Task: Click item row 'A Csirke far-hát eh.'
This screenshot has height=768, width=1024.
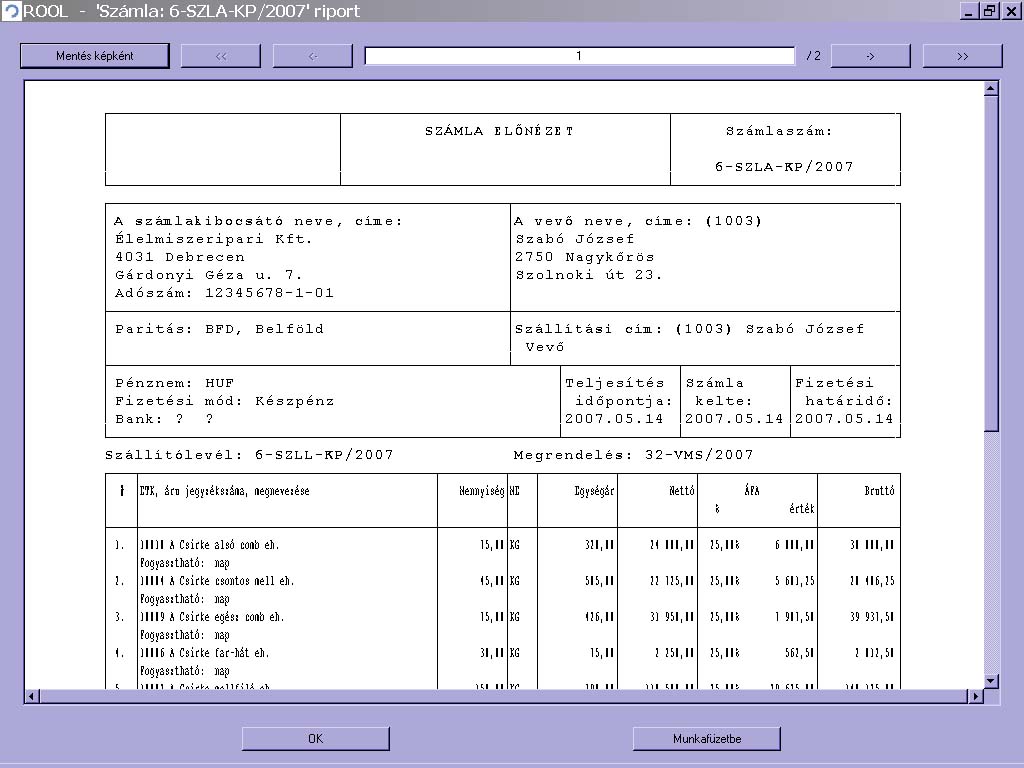Action: click(503, 652)
